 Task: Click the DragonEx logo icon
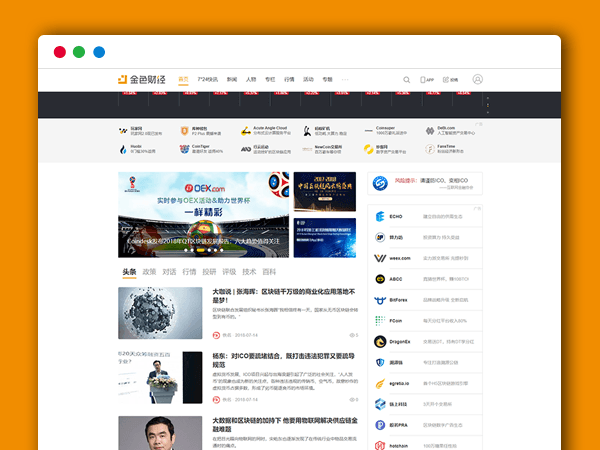point(380,341)
